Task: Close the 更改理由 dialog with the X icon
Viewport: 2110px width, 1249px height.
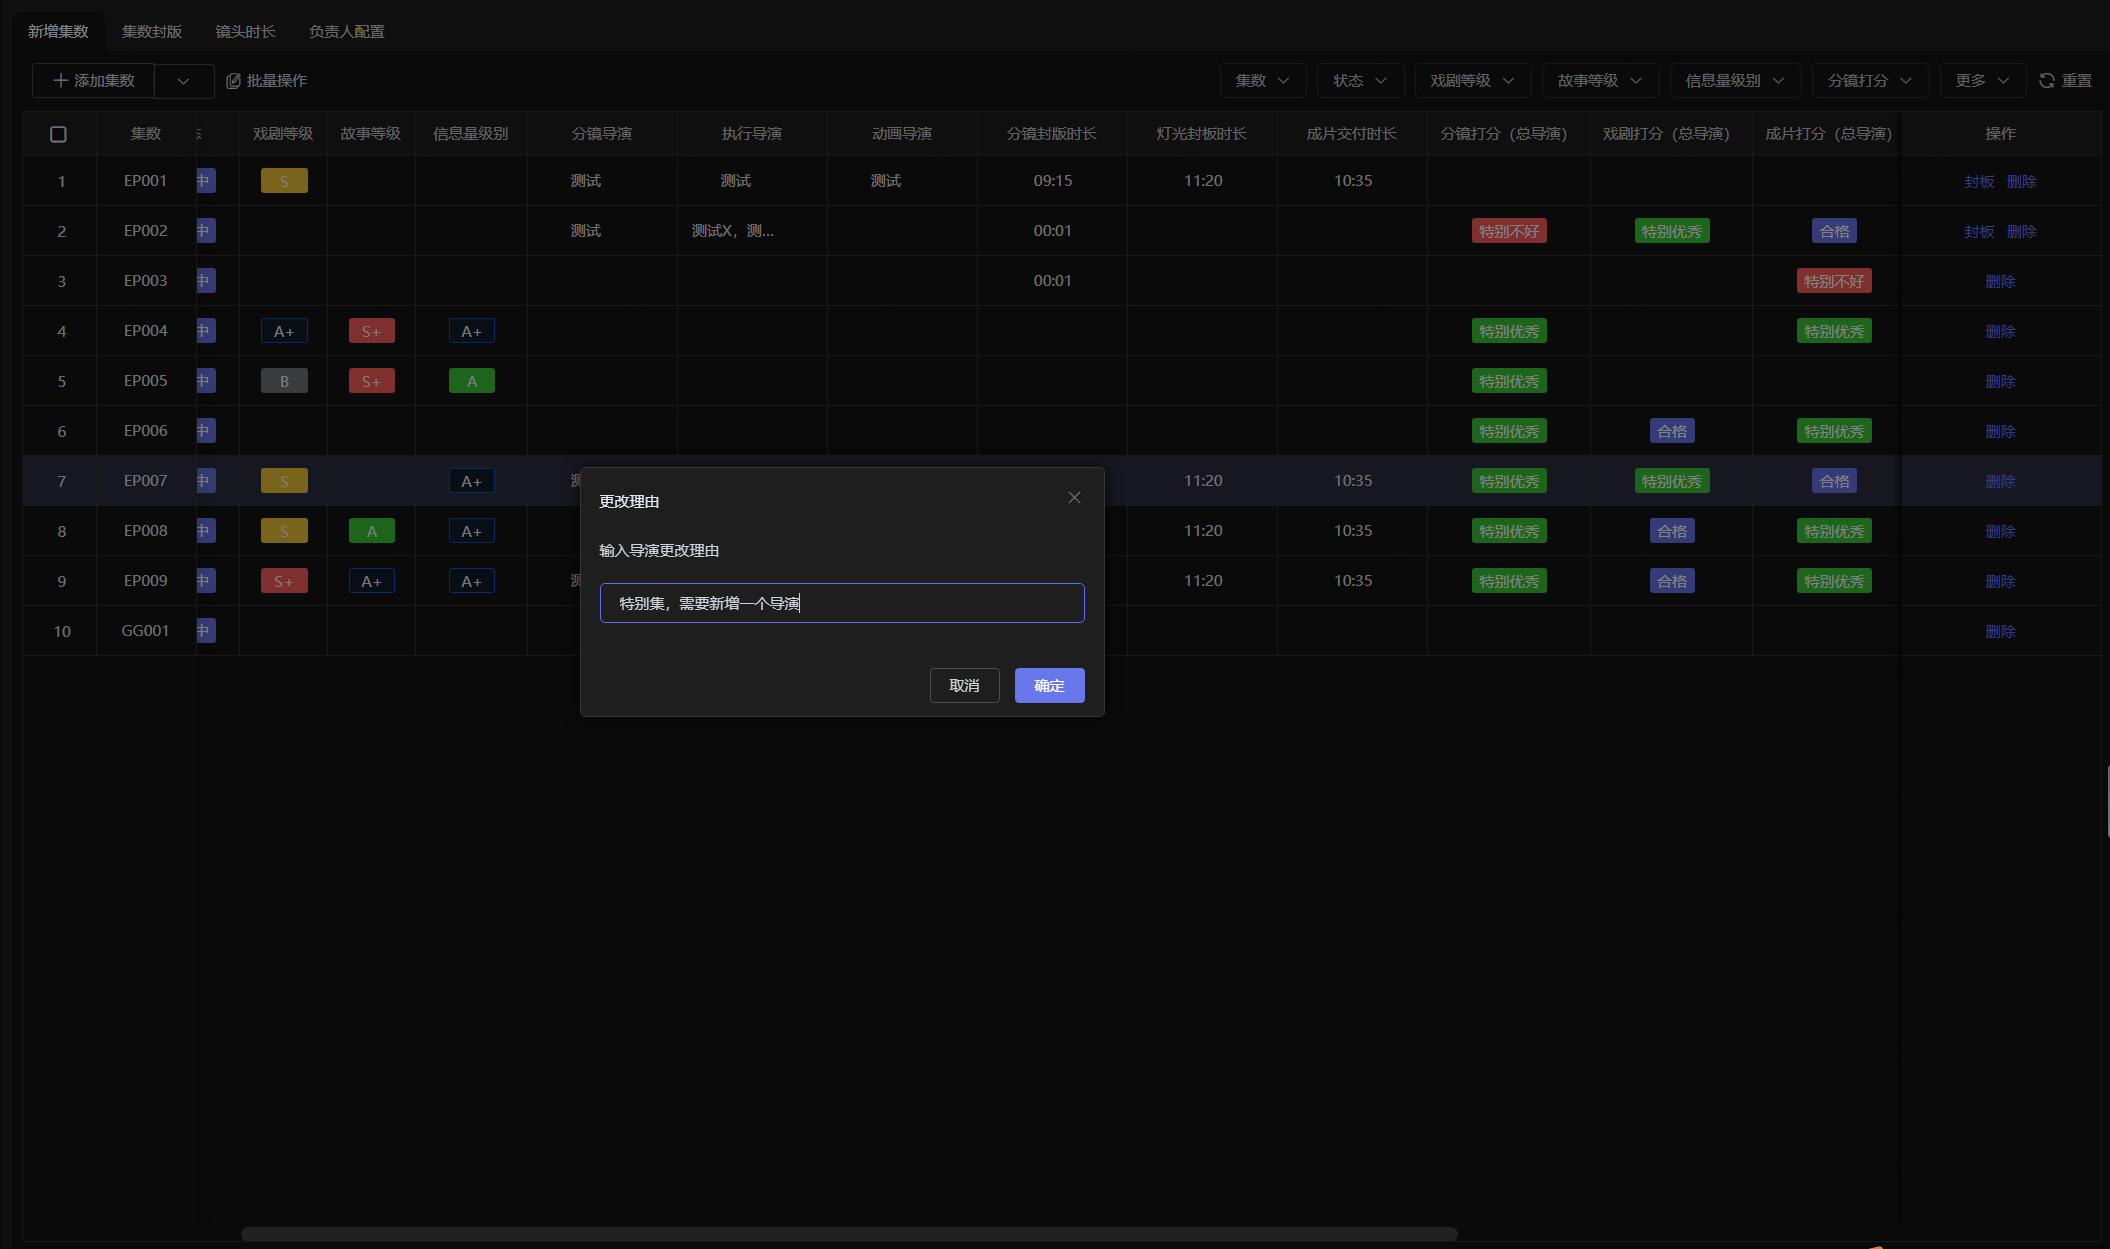Action: click(1074, 498)
